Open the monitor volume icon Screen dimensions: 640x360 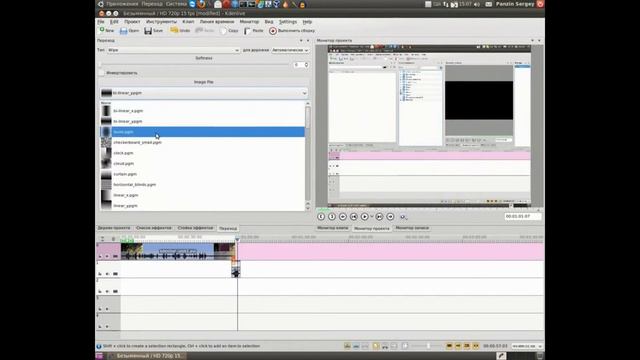tap(403, 217)
